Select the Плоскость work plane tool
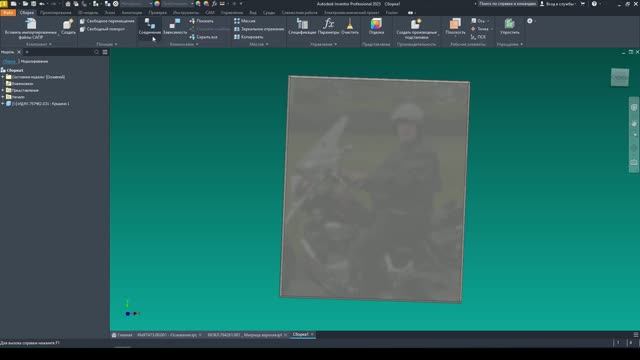Viewport: 640px width, 360px height. coord(455,27)
